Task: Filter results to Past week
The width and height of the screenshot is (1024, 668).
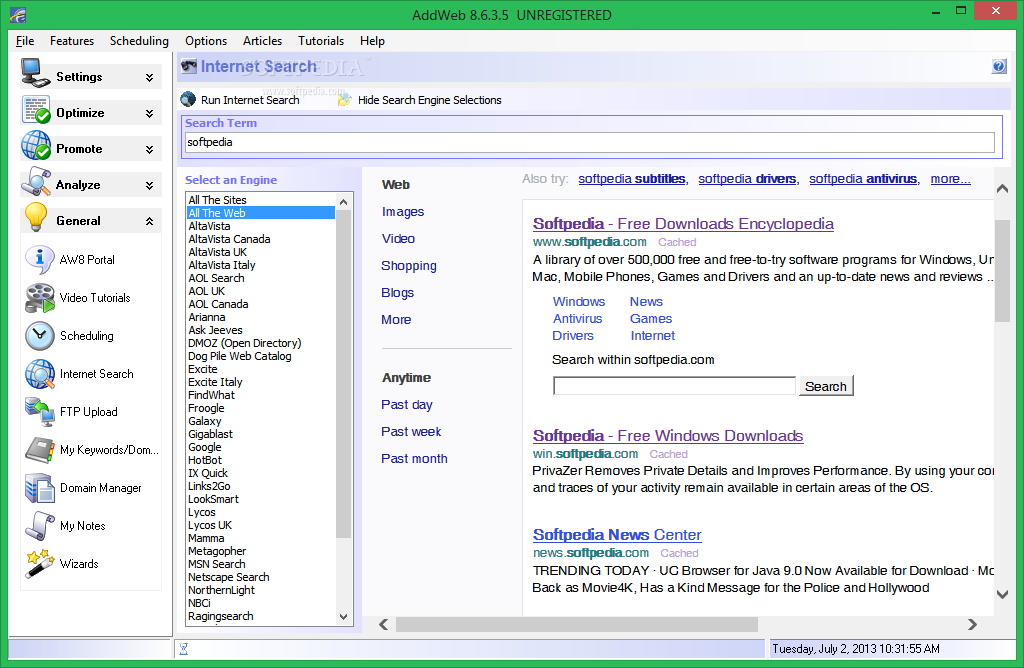Action: tap(411, 432)
